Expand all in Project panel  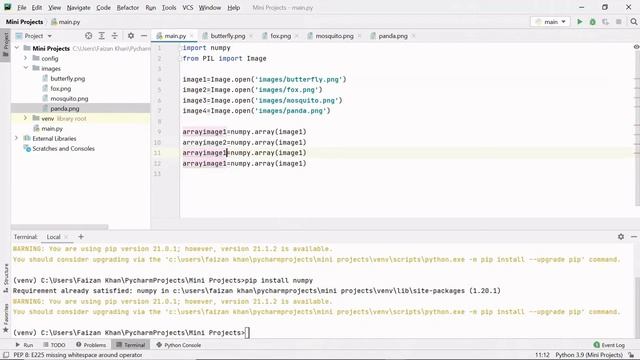tap(102, 36)
